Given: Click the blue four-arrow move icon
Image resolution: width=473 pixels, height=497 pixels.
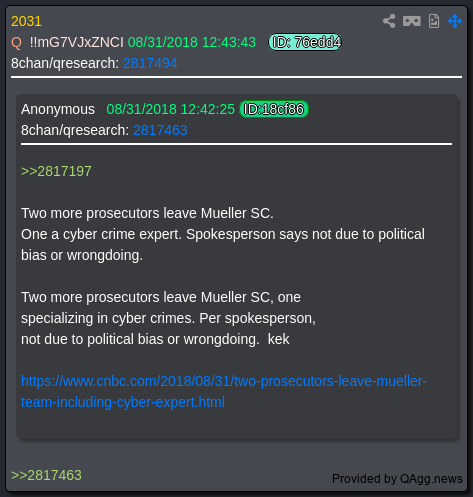Looking at the screenshot, I should tap(455, 21).
